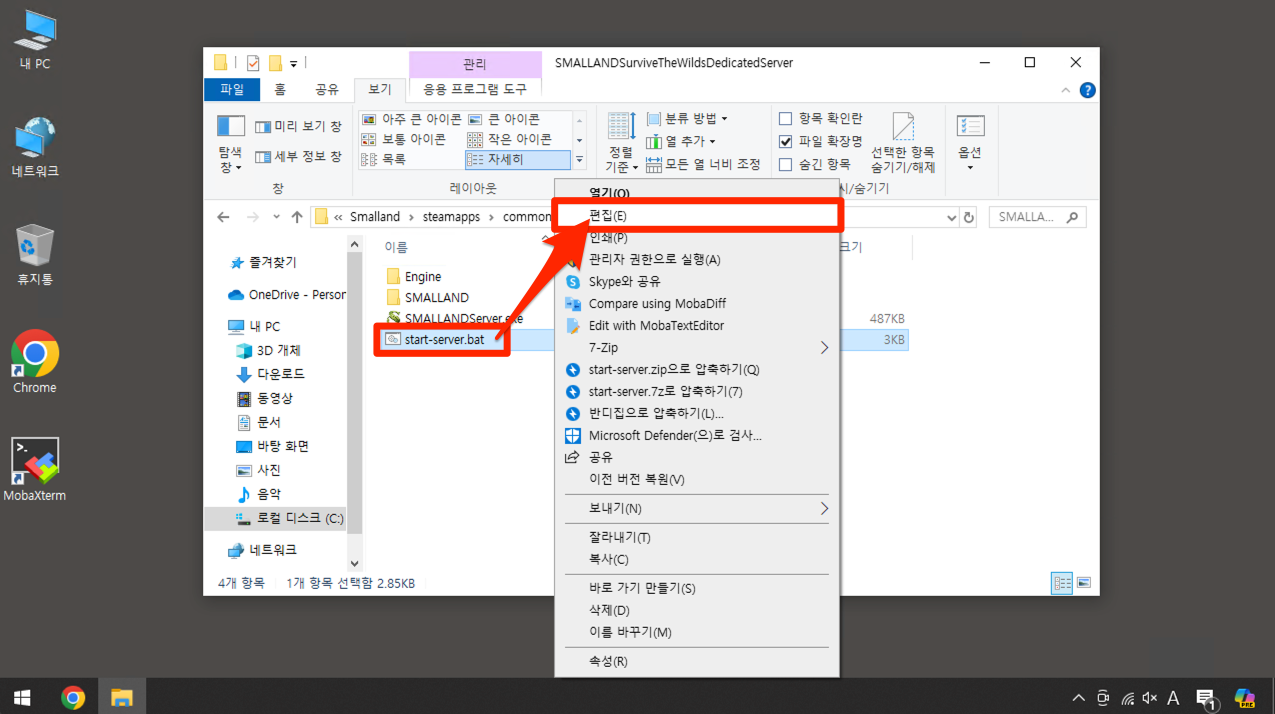Switch to 응용 프로그램 도구 tab
The height and width of the screenshot is (714, 1275).
pyautogui.click(x=475, y=90)
